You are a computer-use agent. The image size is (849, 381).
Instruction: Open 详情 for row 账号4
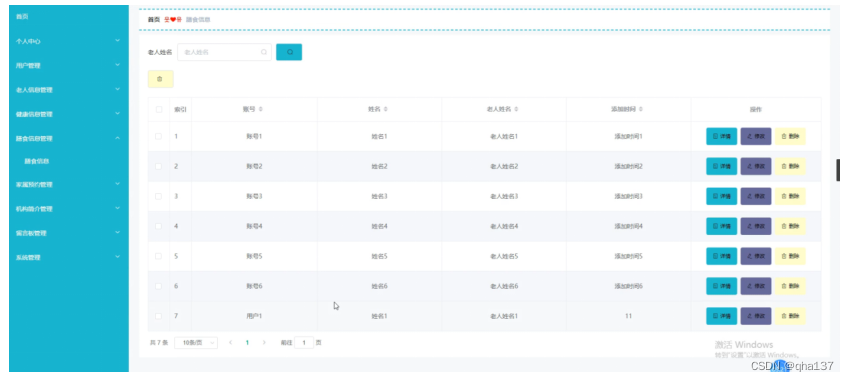click(x=721, y=226)
